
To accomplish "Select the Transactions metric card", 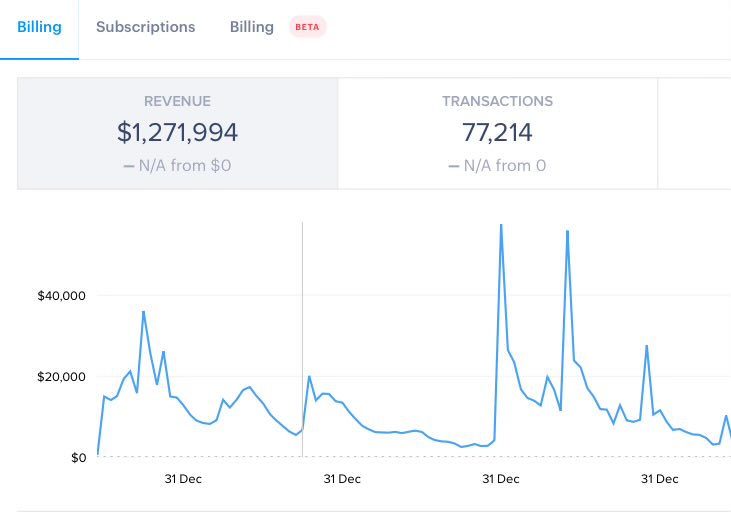I will click(x=497, y=133).
